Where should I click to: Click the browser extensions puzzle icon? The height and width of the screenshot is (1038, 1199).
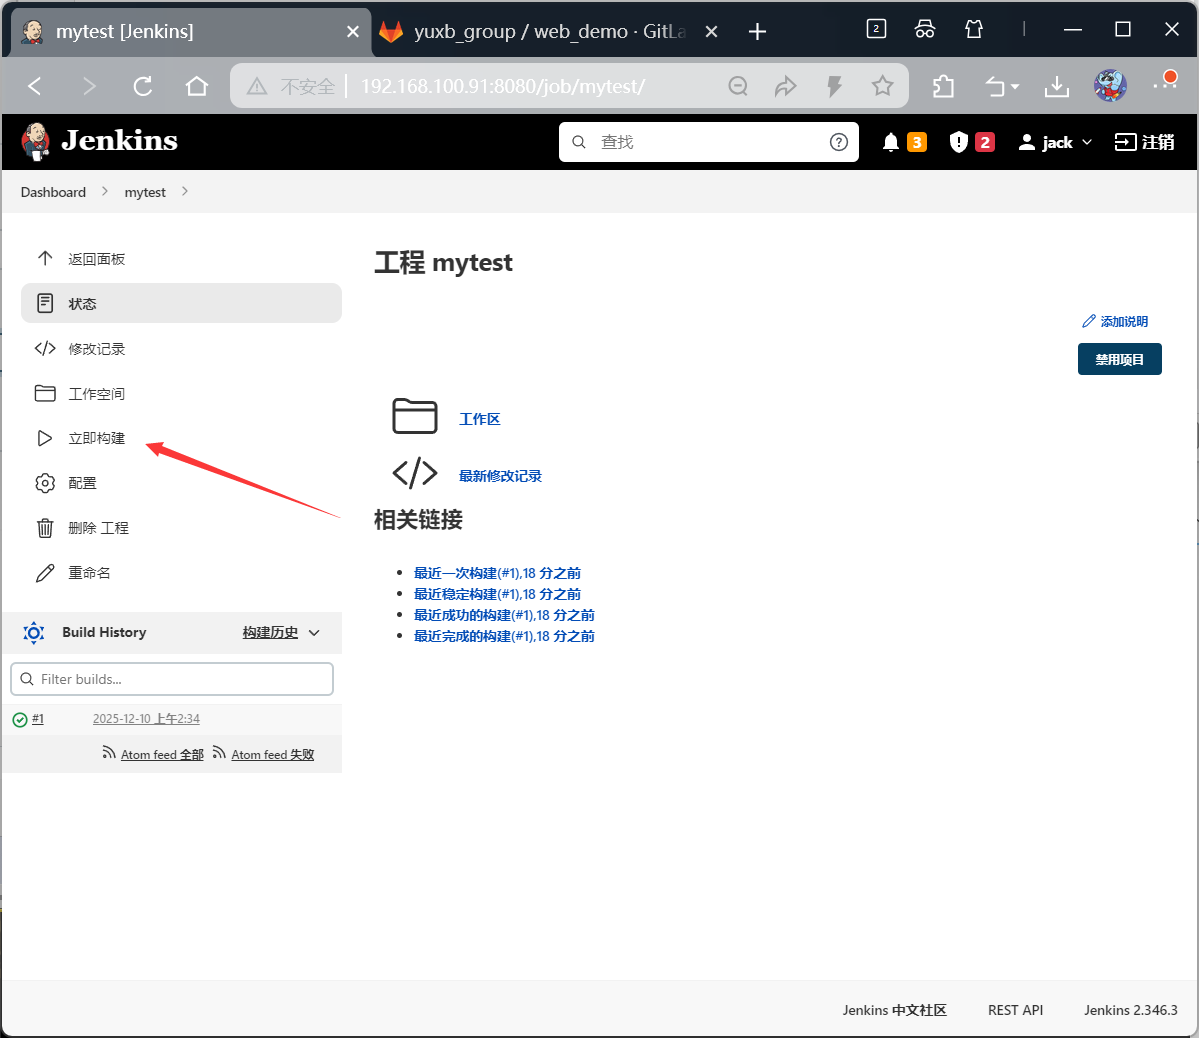coord(944,86)
